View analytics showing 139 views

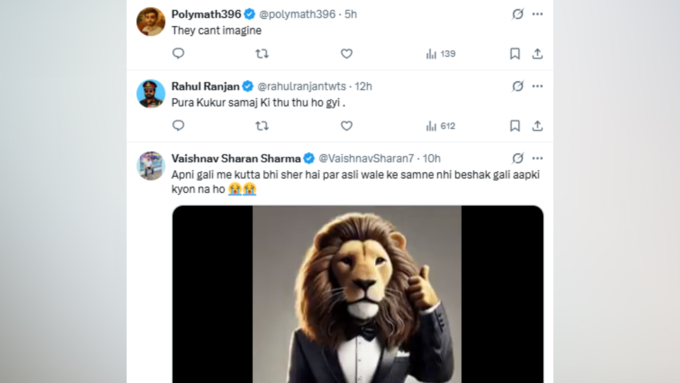click(x=441, y=54)
